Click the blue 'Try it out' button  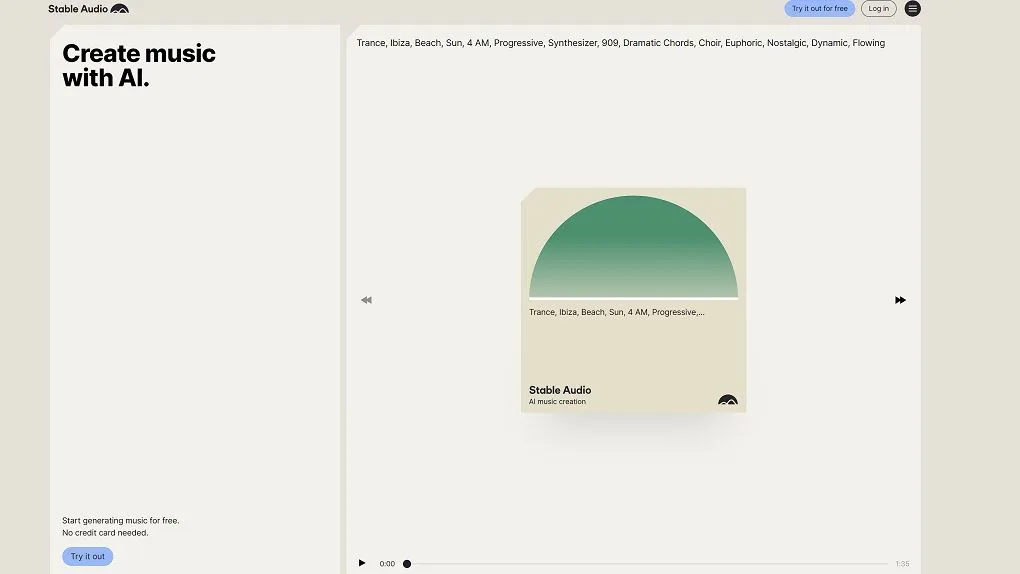tap(88, 556)
